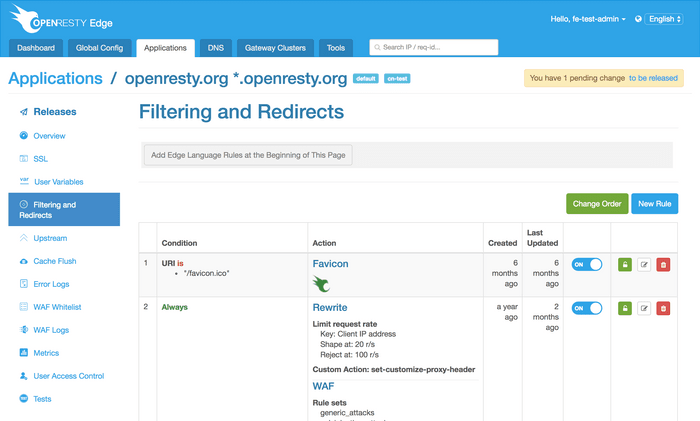Image resolution: width=700 pixels, height=421 pixels.
Task: Click the User Variables var icon
Action: coord(24,181)
